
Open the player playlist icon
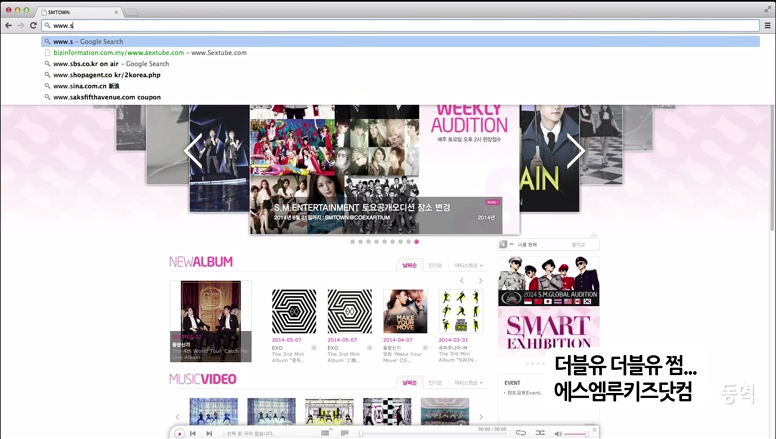325,433
